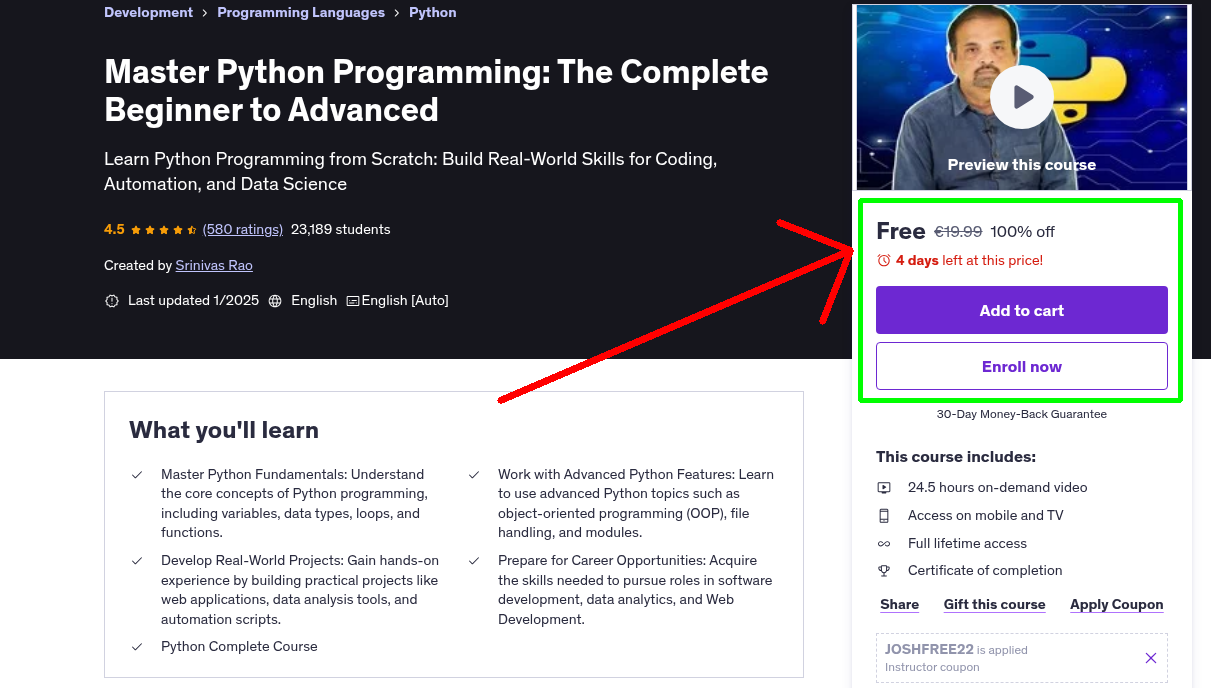Image resolution: width=1211 pixels, height=688 pixels.
Task: Click the Last updated 1/2025 text
Action: (193, 301)
